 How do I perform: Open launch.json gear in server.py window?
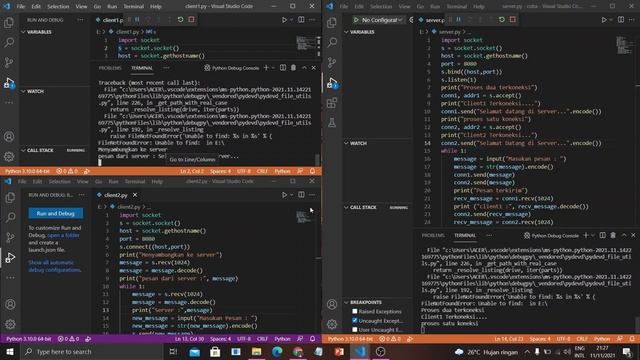(x=411, y=20)
